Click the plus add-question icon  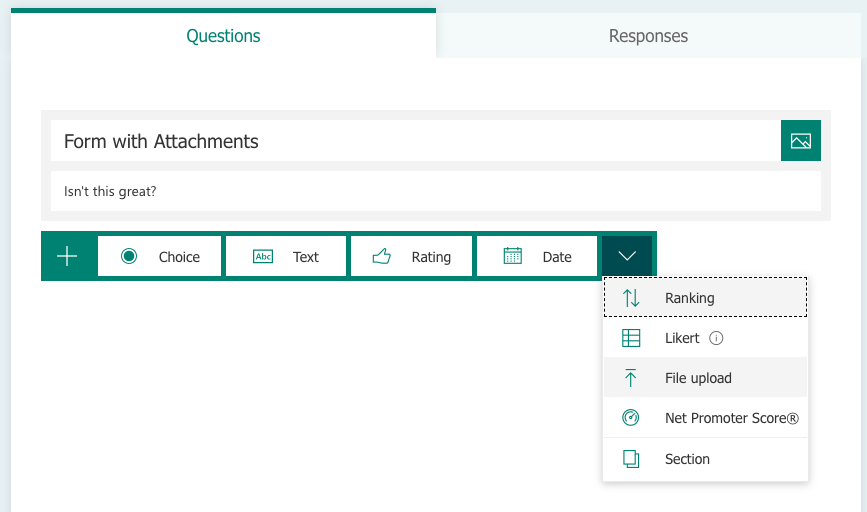click(67, 257)
